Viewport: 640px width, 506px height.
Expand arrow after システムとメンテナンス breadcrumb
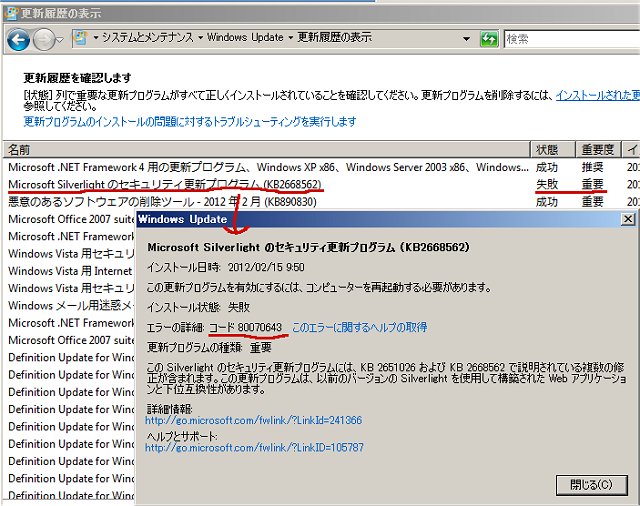pyautogui.click(x=200, y=38)
